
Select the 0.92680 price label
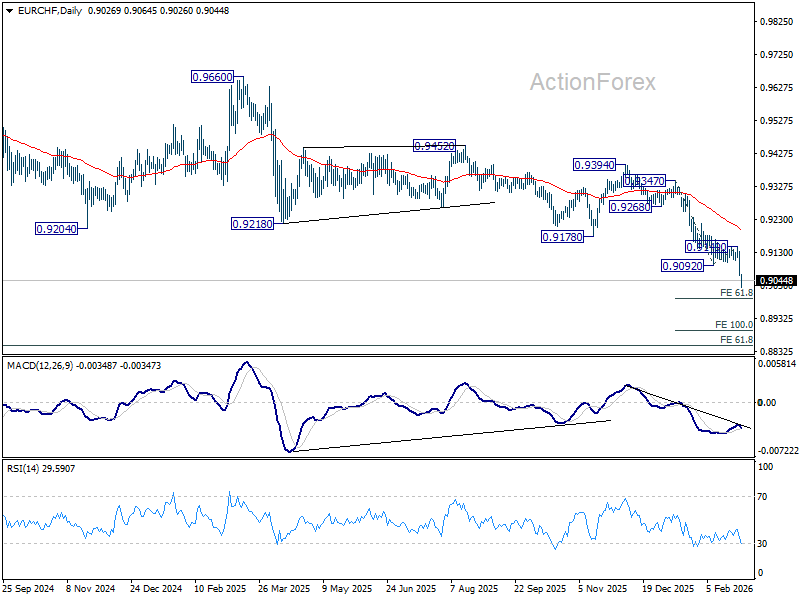[x=631, y=207]
